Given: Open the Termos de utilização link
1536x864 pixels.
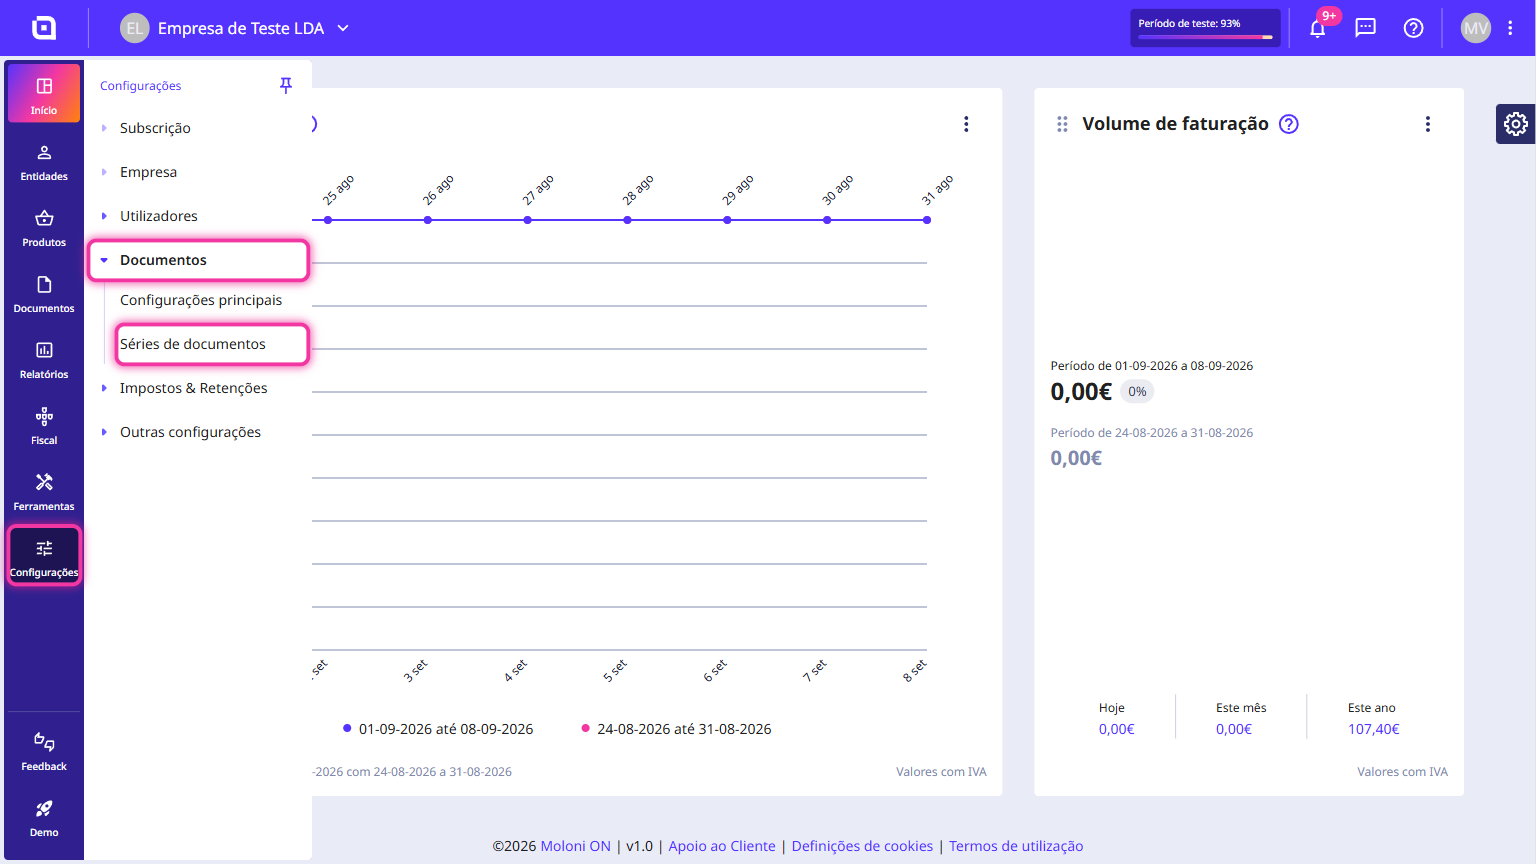Looking at the screenshot, I should click(1016, 846).
